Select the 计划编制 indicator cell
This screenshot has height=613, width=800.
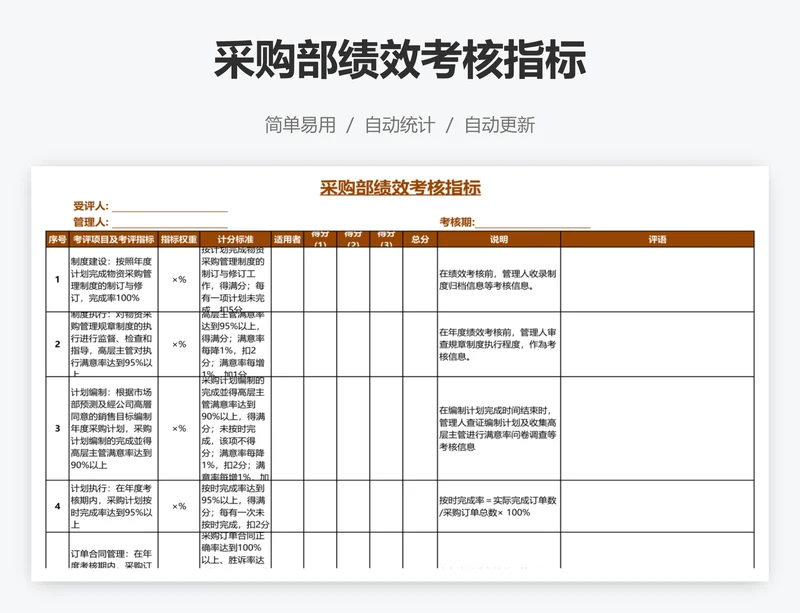click(x=114, y=428)
